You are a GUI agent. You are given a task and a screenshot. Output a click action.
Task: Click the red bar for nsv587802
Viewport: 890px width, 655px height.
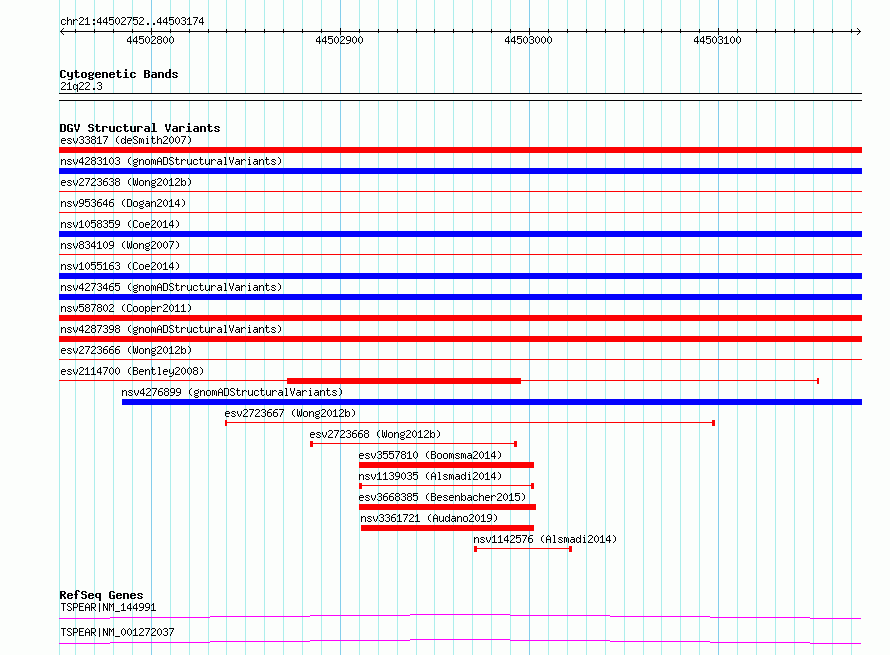[460, 318]
